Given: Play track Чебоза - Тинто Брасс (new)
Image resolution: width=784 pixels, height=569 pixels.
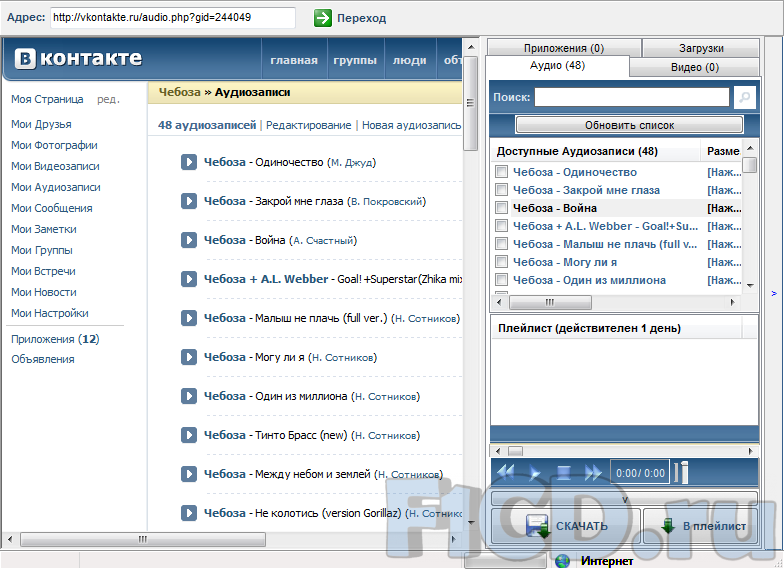Looking at the screenshot, I should (188, 435).
